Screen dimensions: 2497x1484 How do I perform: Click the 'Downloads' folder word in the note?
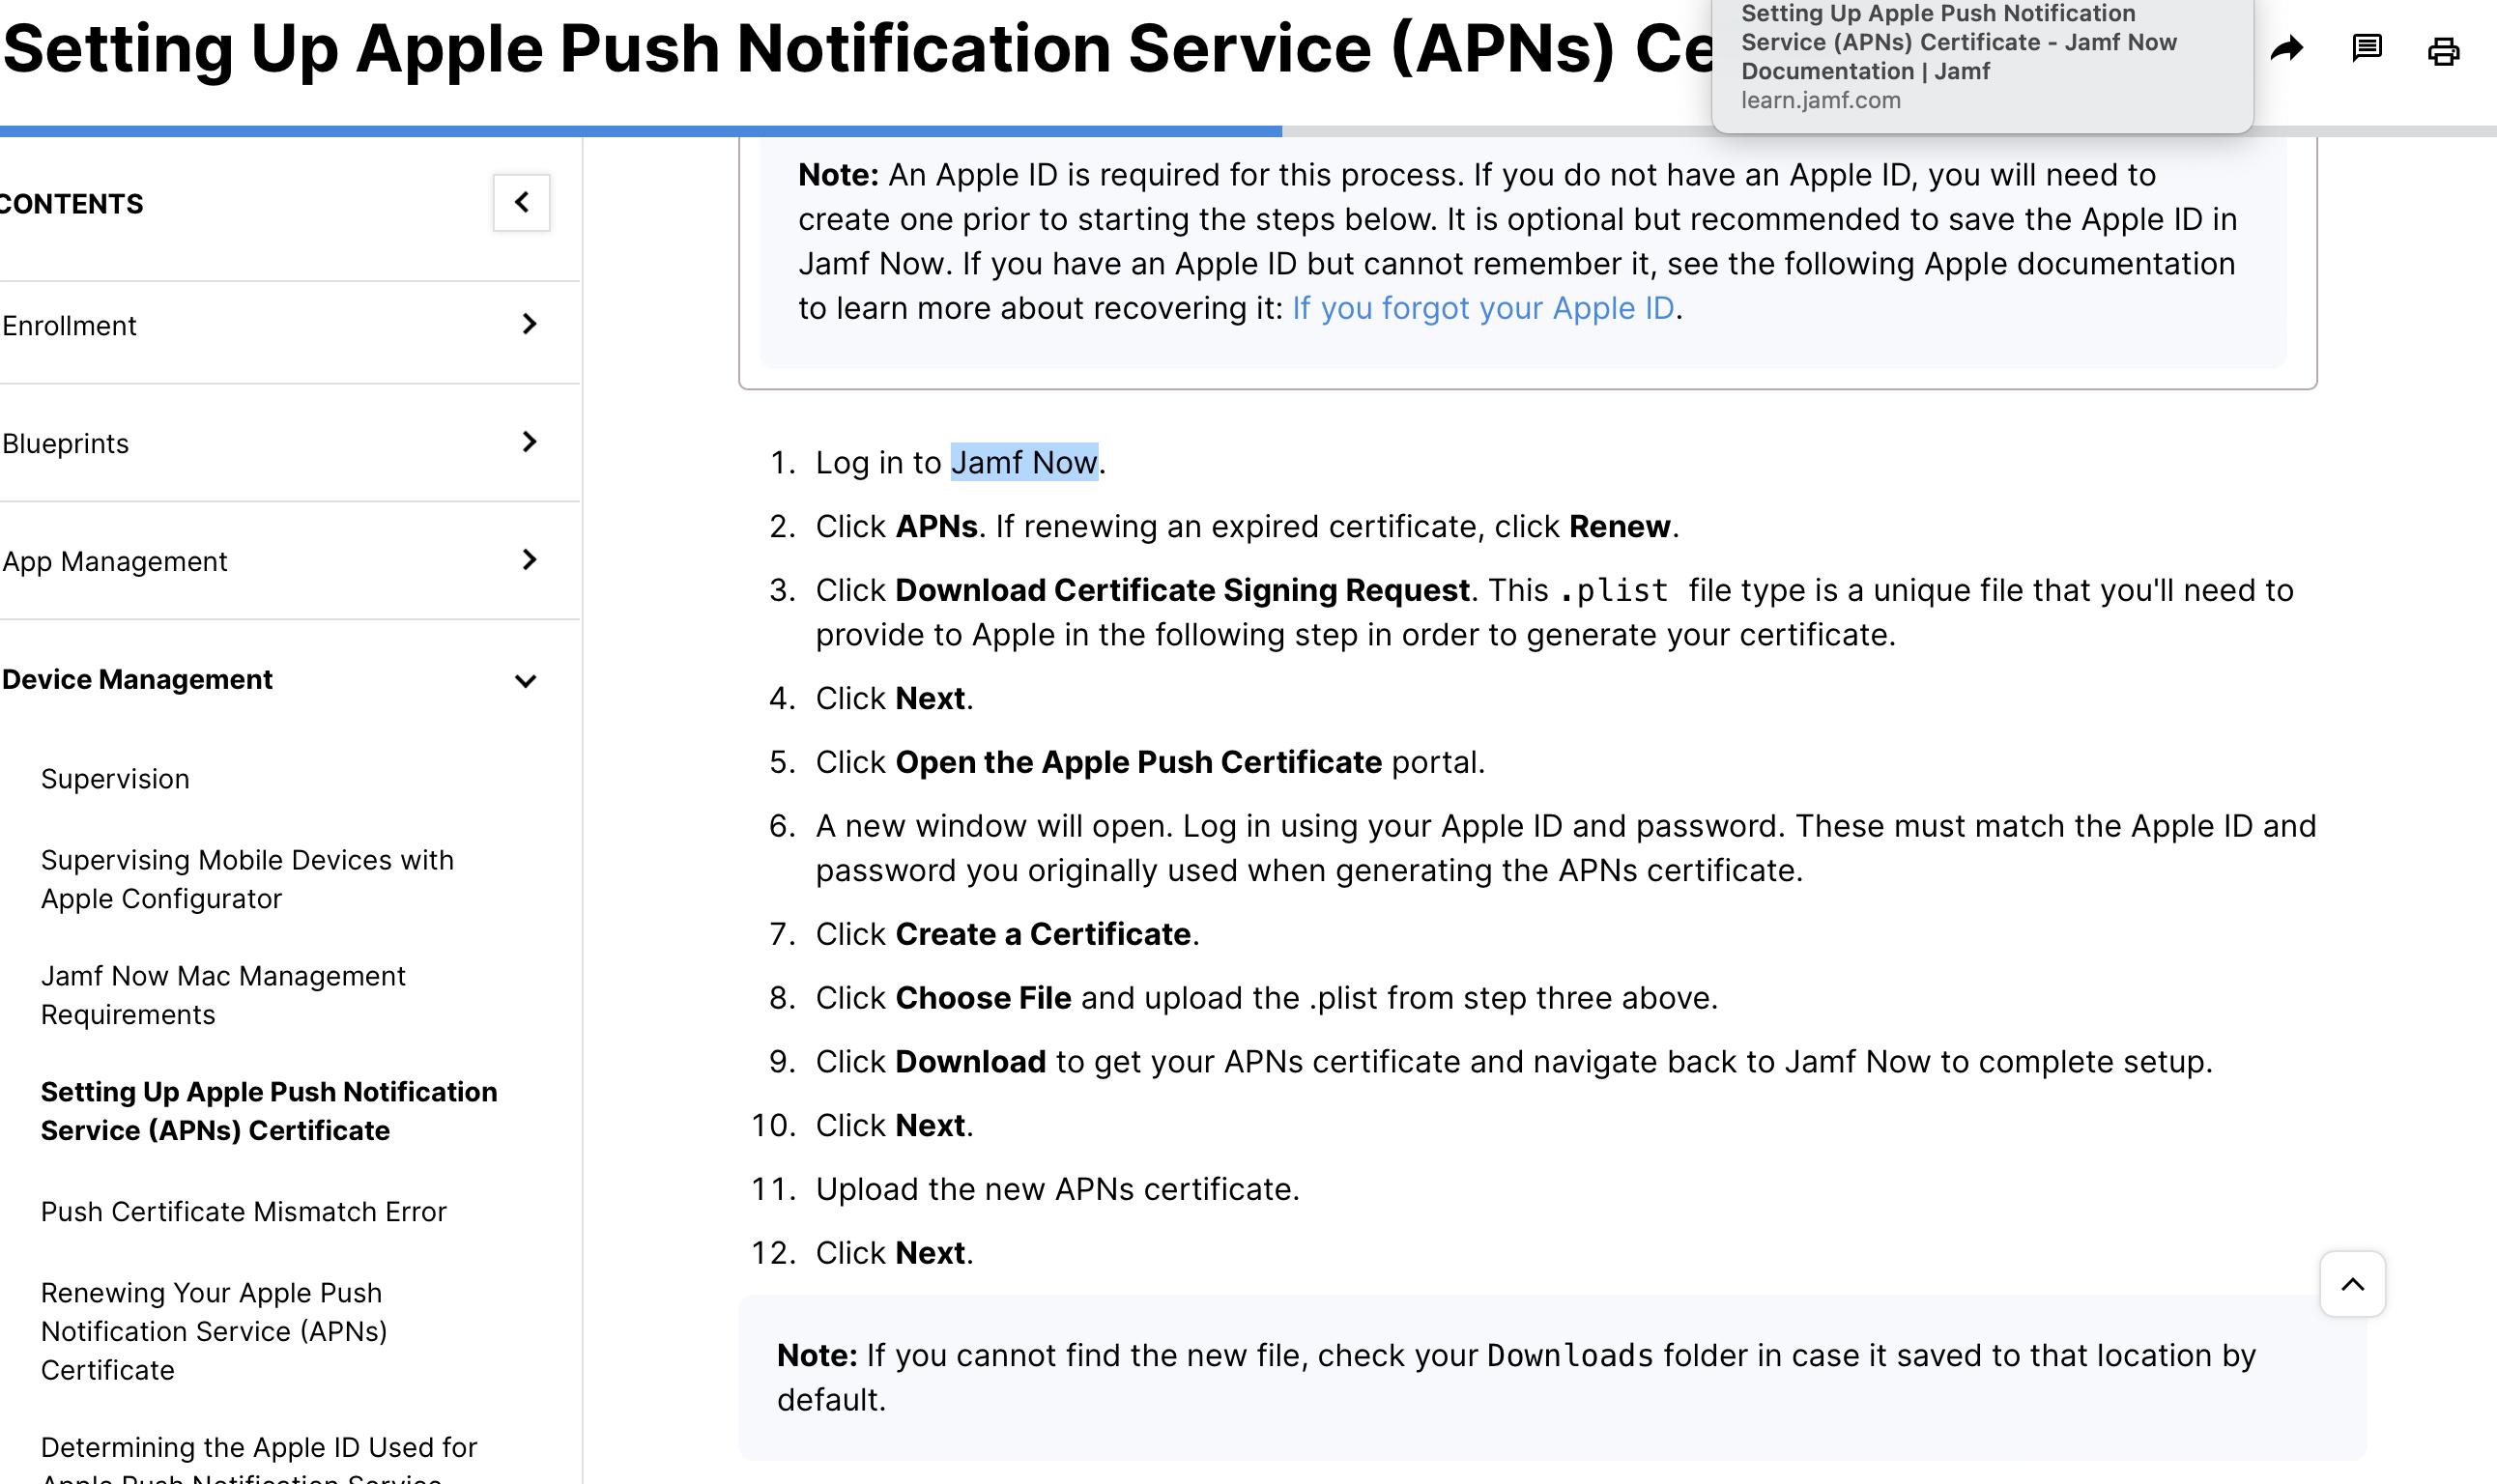(1570, 1355)
